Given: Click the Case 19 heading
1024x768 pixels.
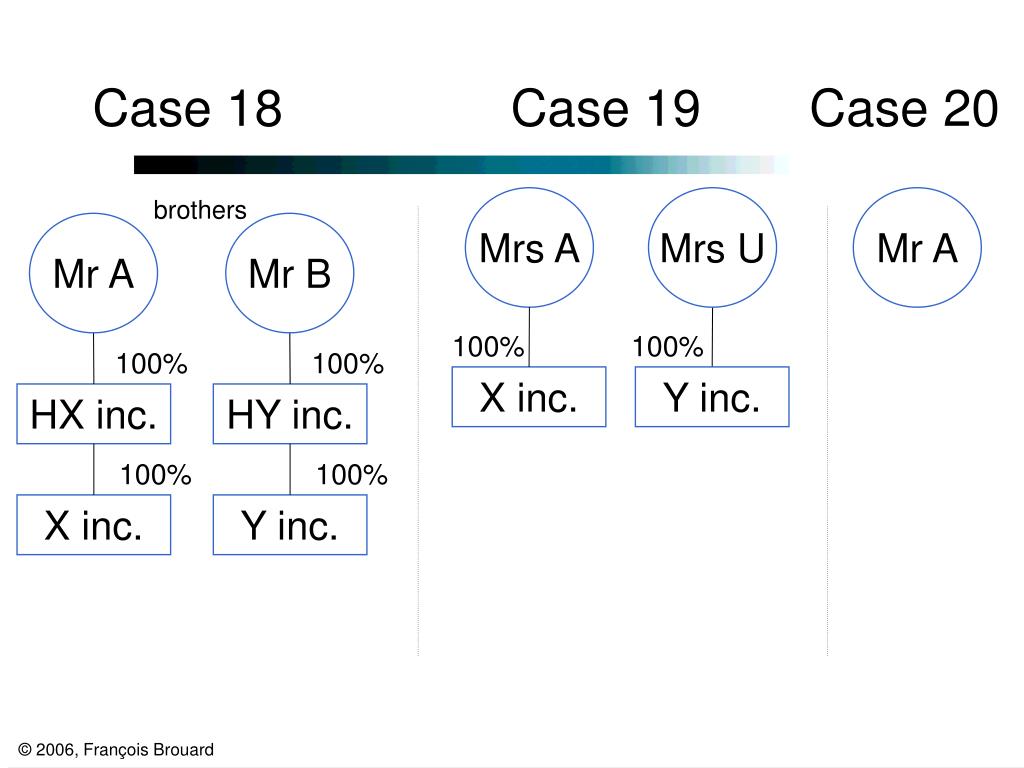Looking at the screenshot, I should pyautogui.click(x=605, y=108).
